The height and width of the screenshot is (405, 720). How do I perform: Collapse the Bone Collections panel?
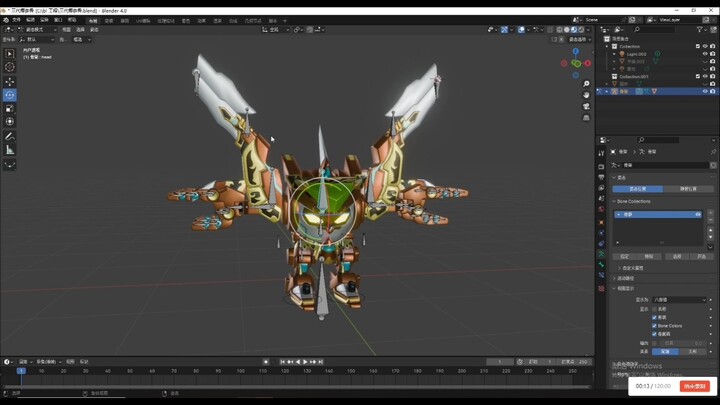pyautogui.click(x=614, y=201)
